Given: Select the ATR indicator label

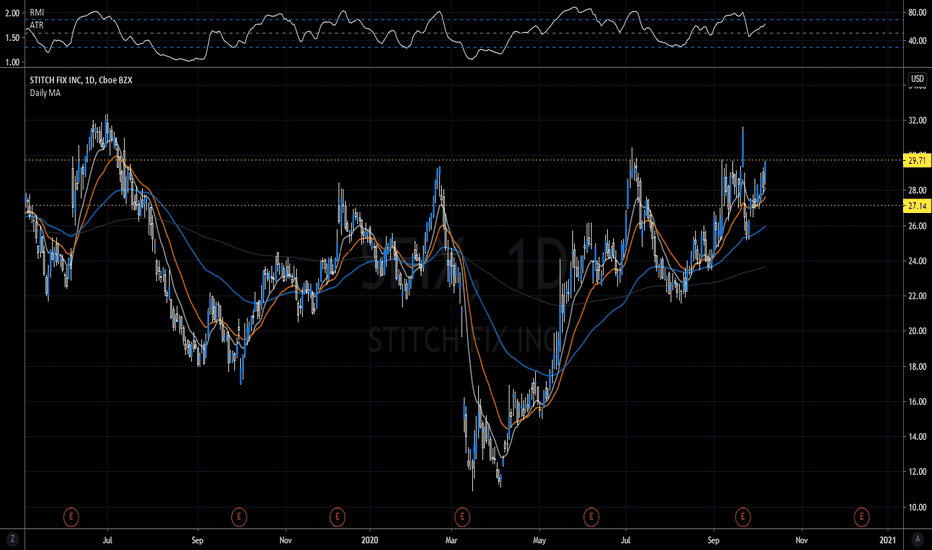Looking at the screenshot, I should click(37, 25).
